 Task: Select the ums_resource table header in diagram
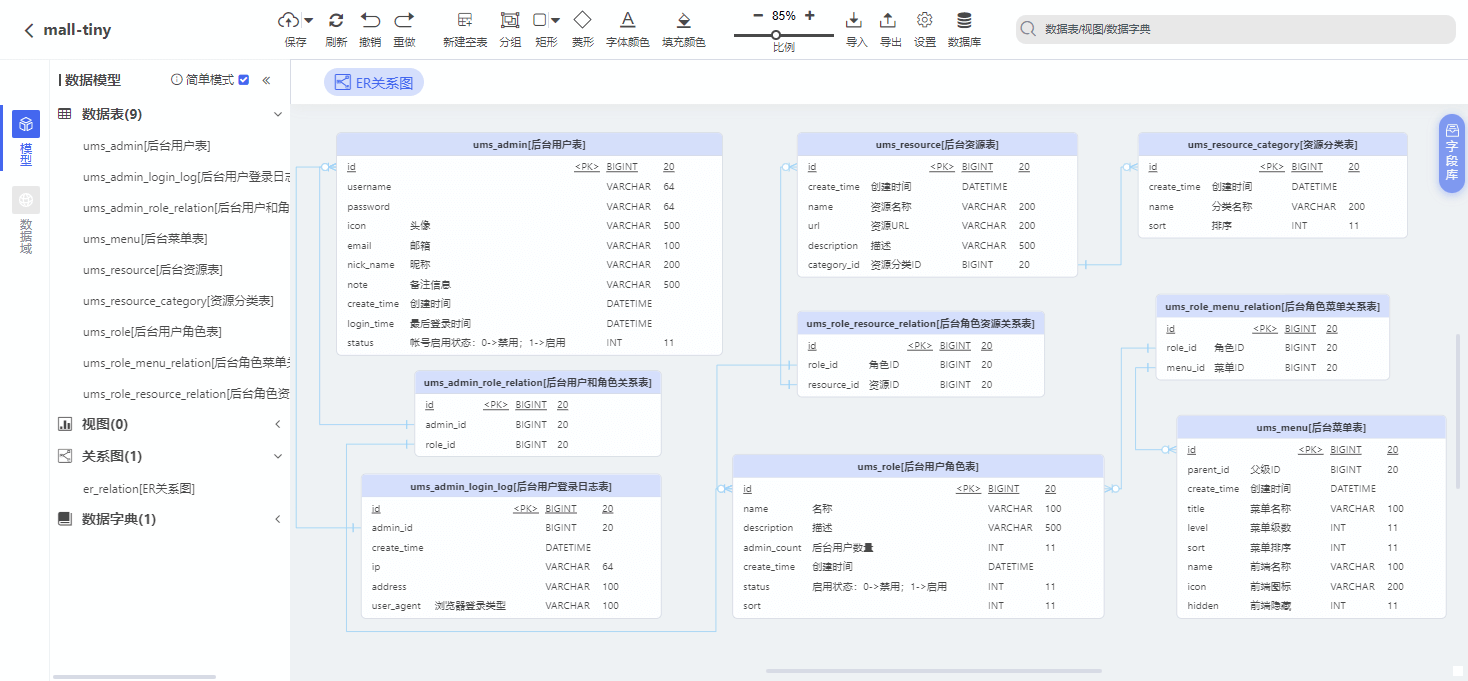(x=937, y=145)
